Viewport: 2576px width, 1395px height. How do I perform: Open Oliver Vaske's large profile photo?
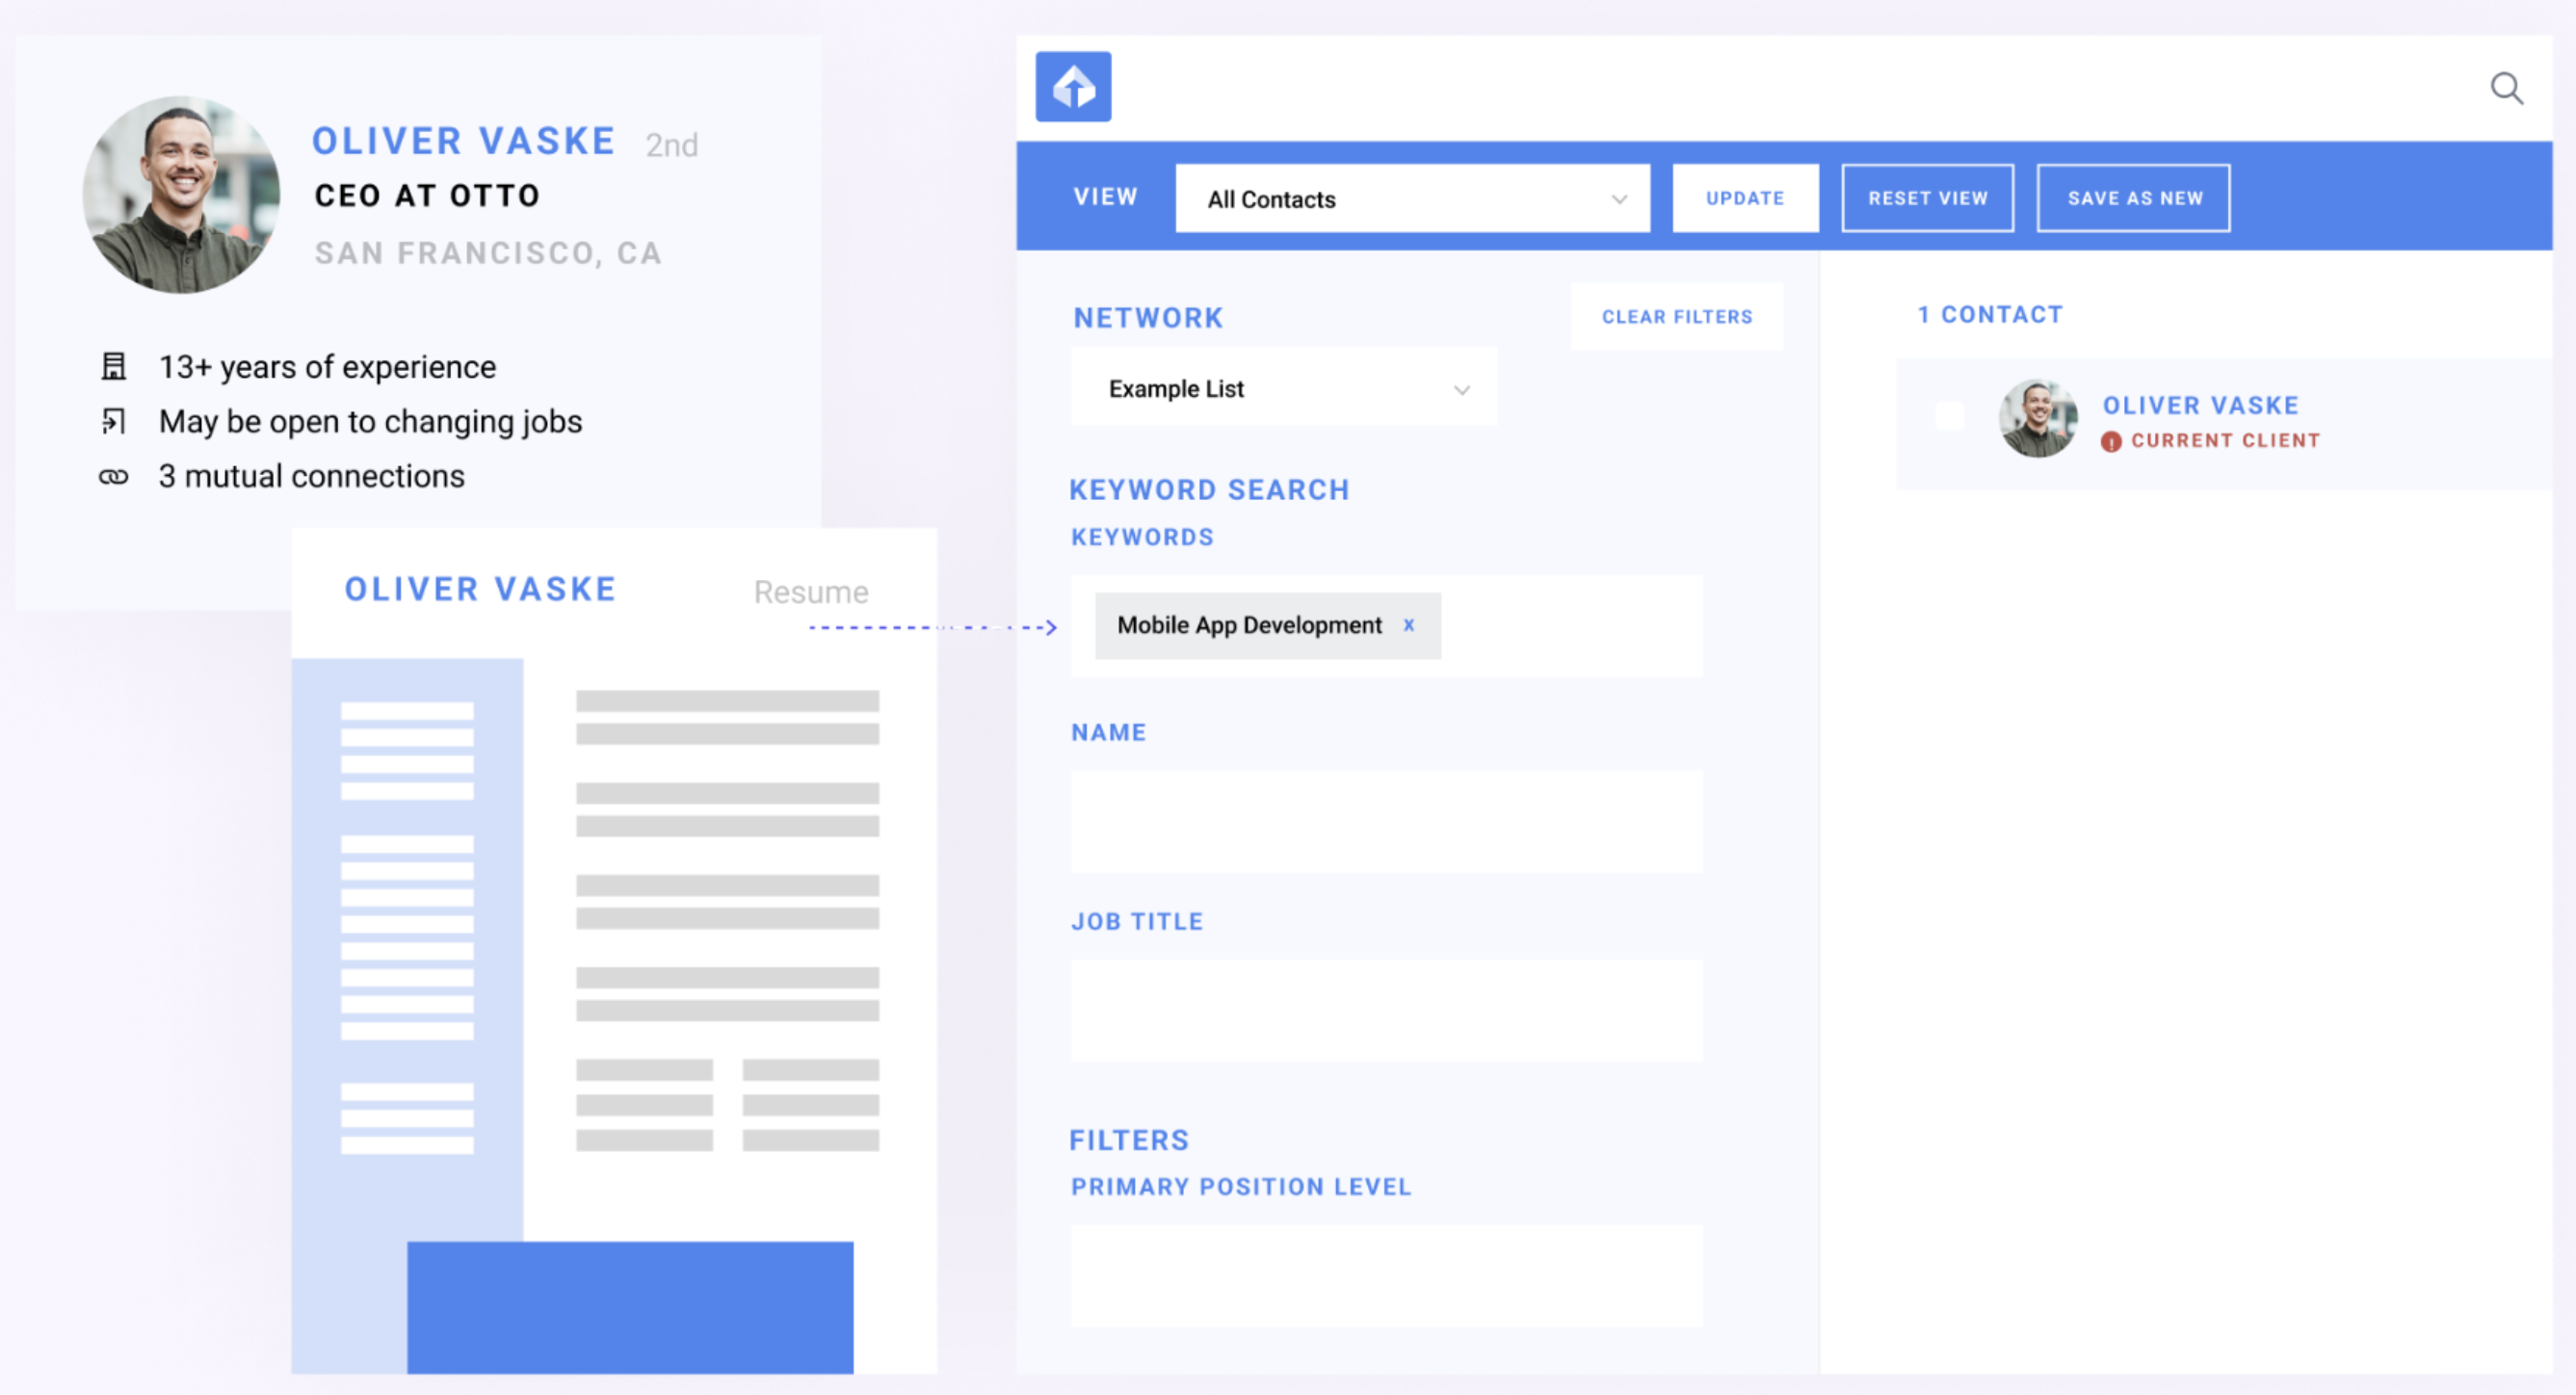[x=181, y=194]
